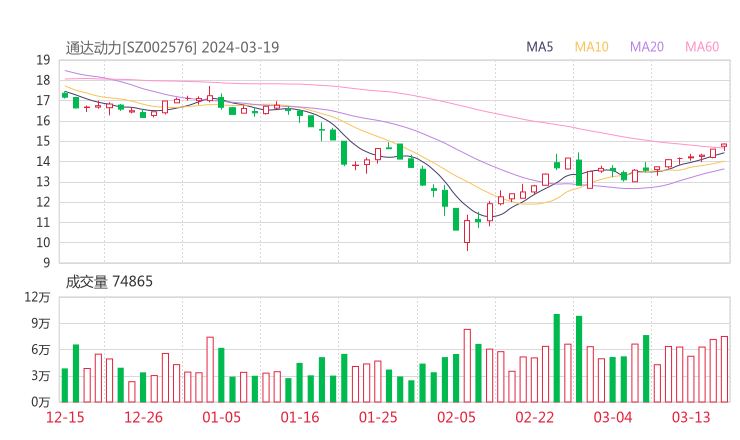Click the last red volume bar on the right
Screen dimensions: 740x440
(x=724, y=369)
